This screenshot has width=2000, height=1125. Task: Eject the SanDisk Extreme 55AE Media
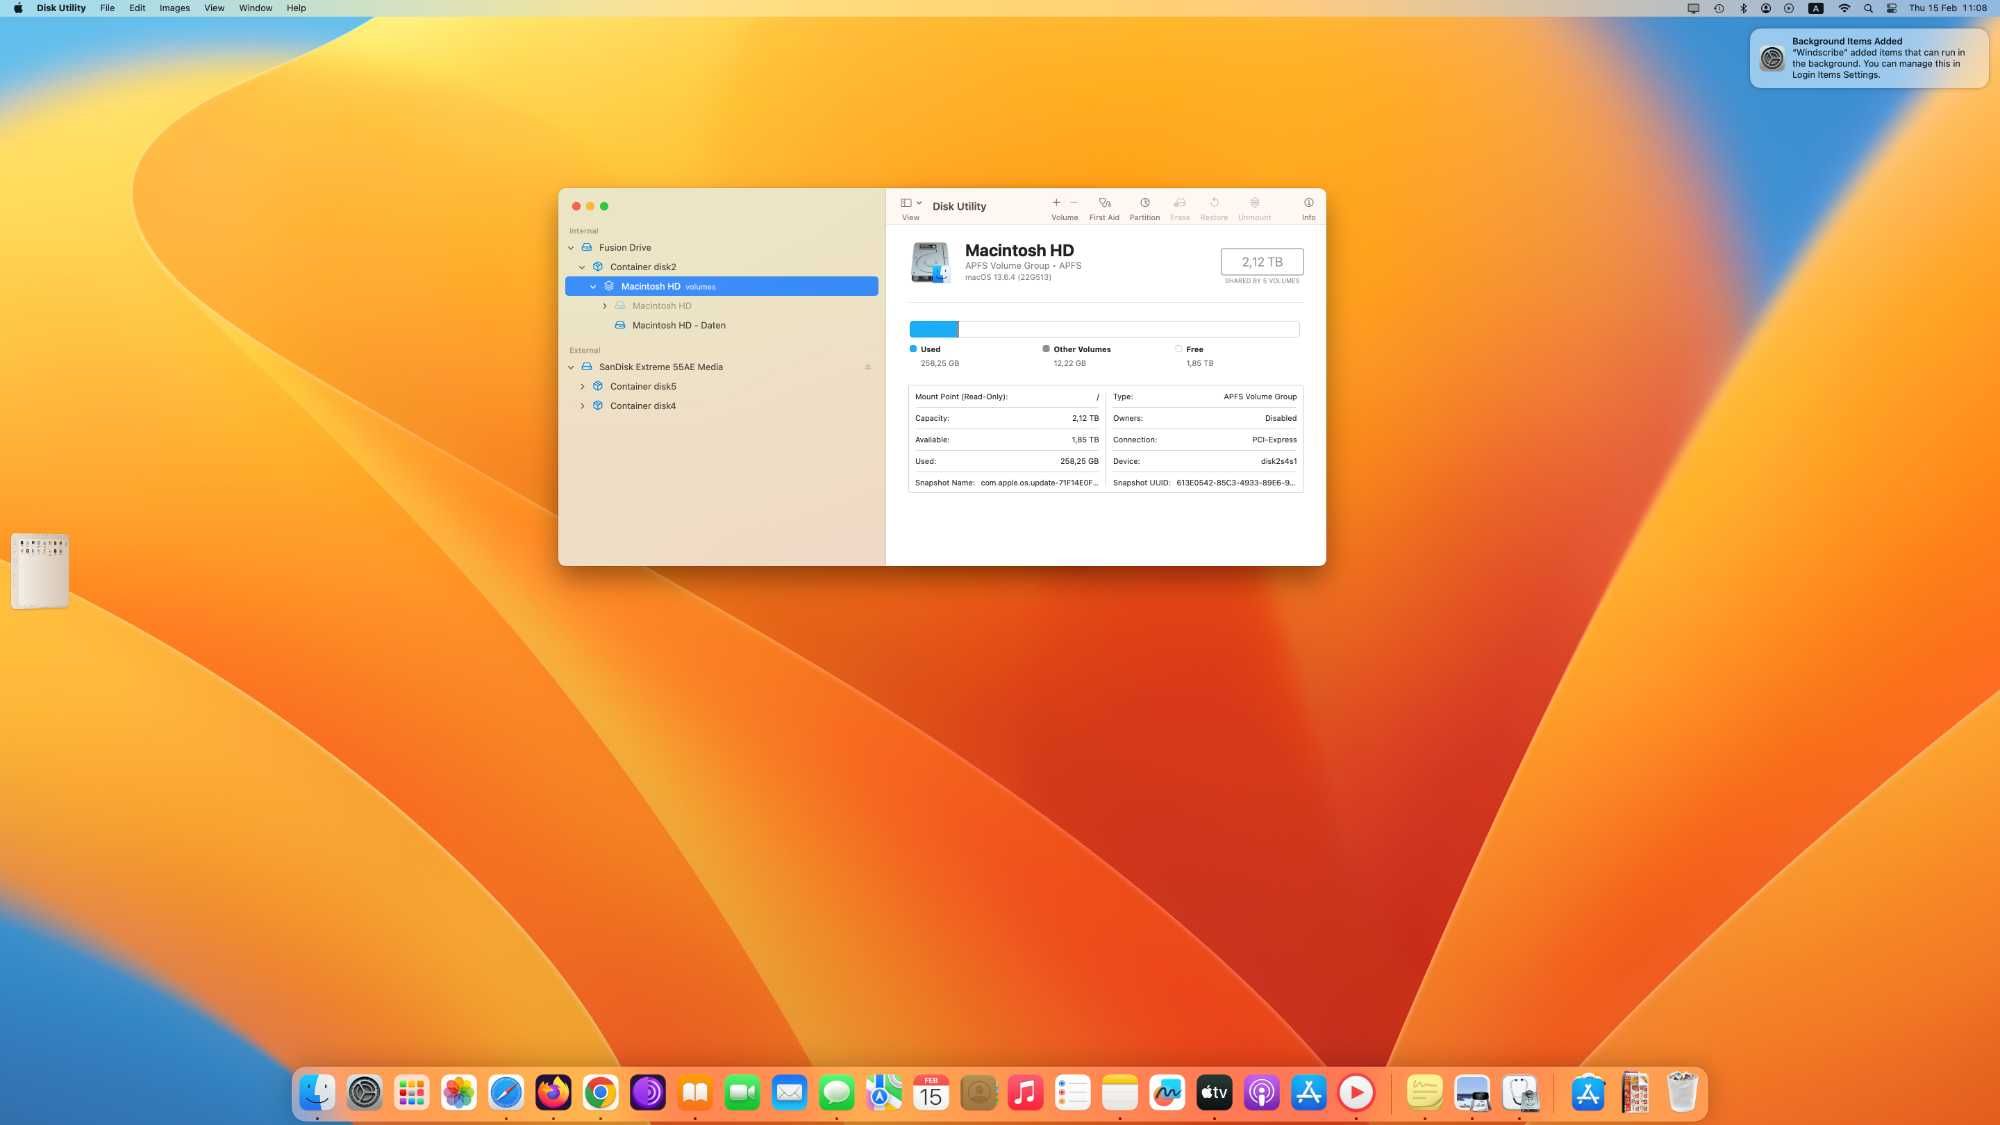click(x=867, y=367)
